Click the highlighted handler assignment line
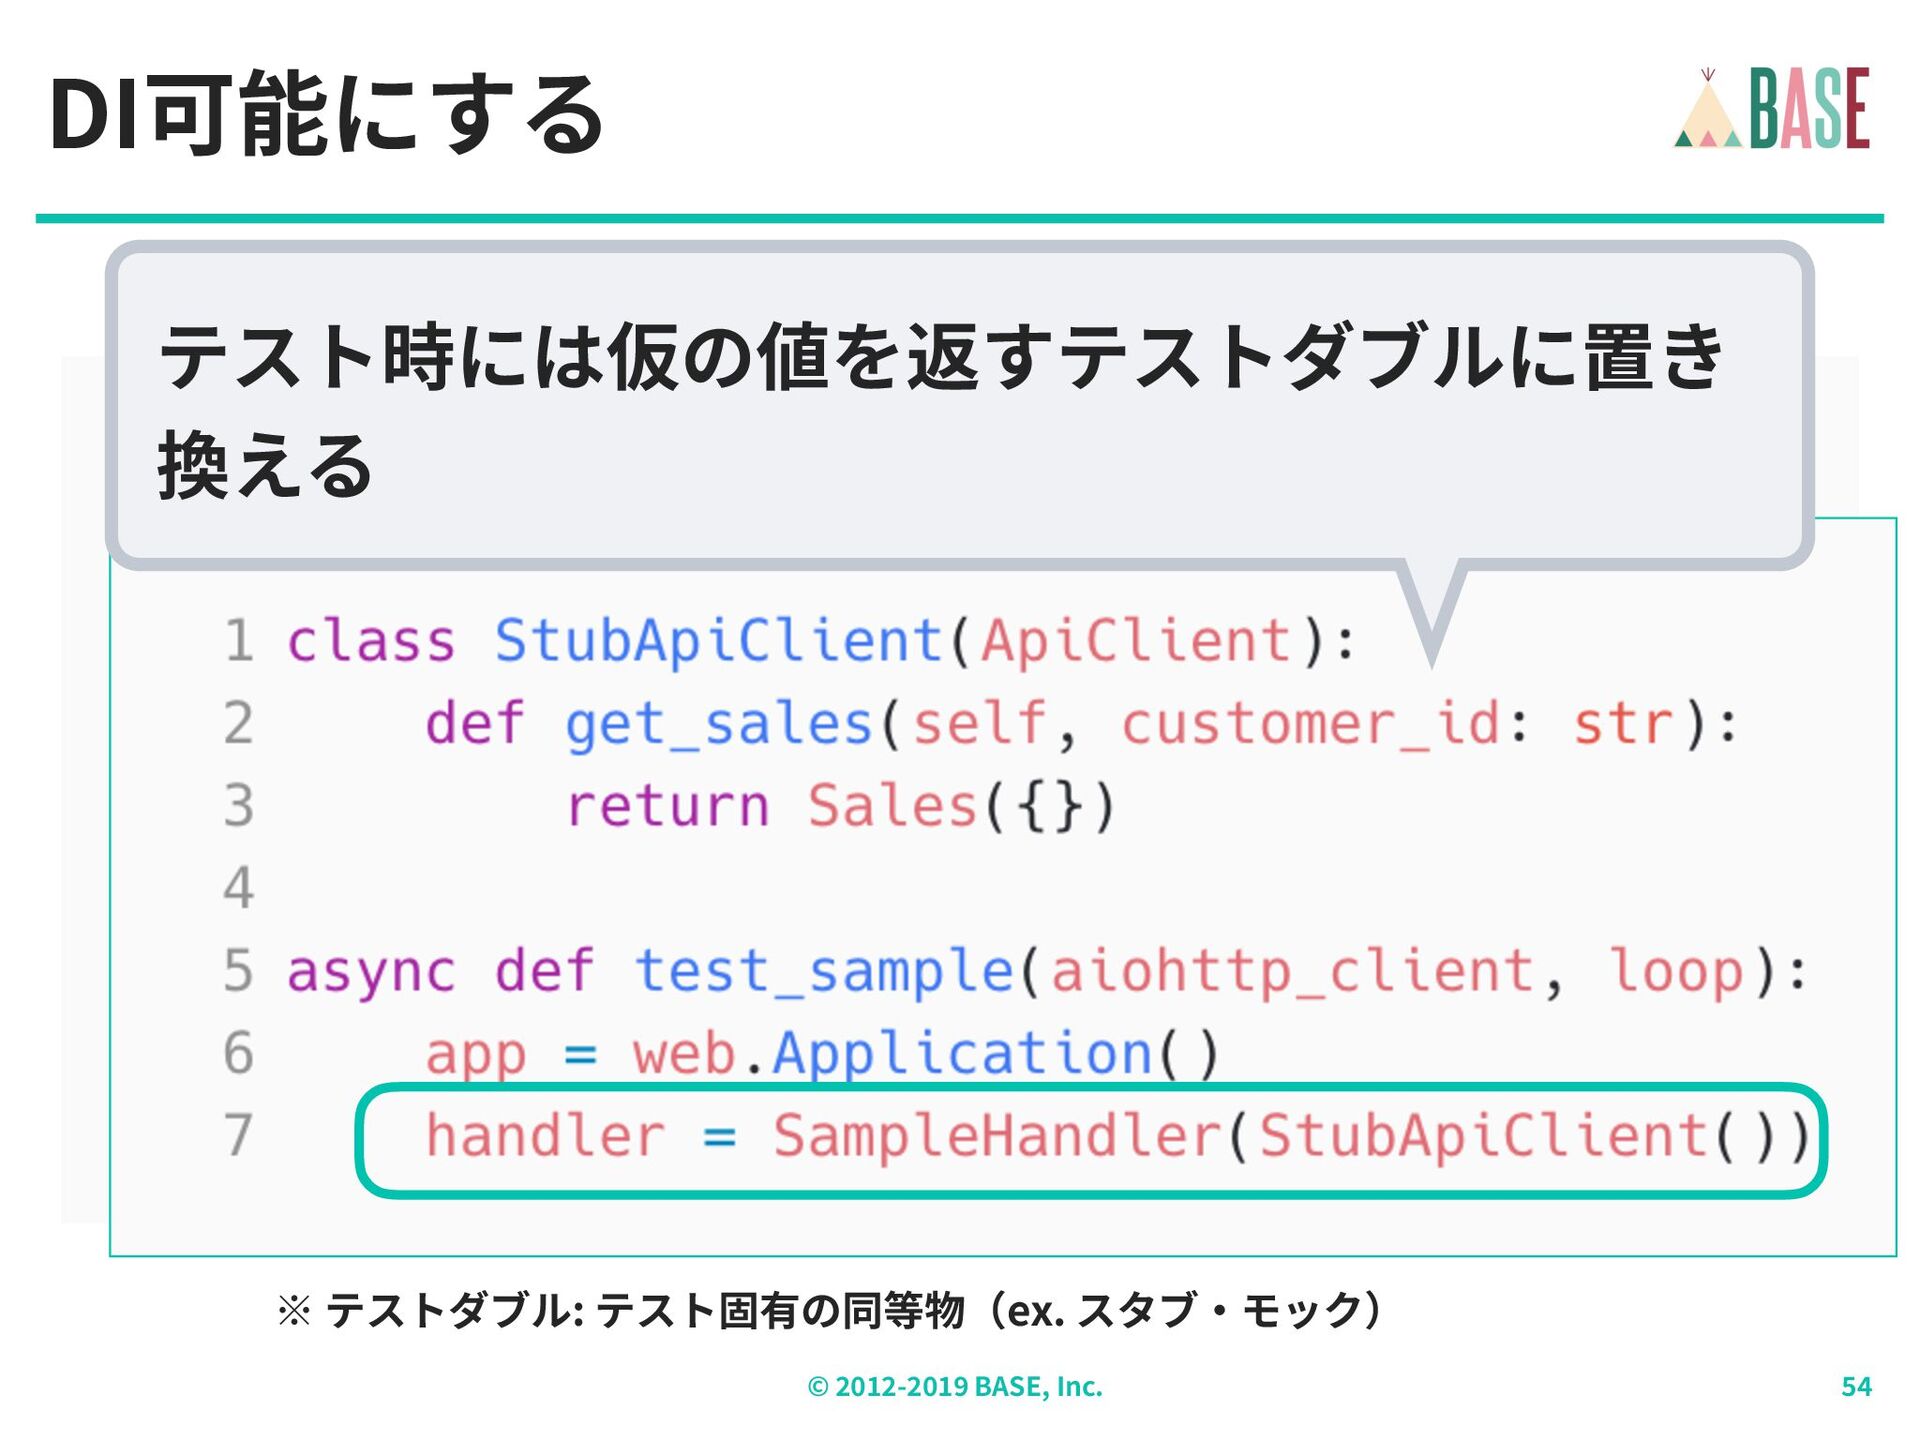Screen dimensions: 1920x1440 (1090, 1138)
